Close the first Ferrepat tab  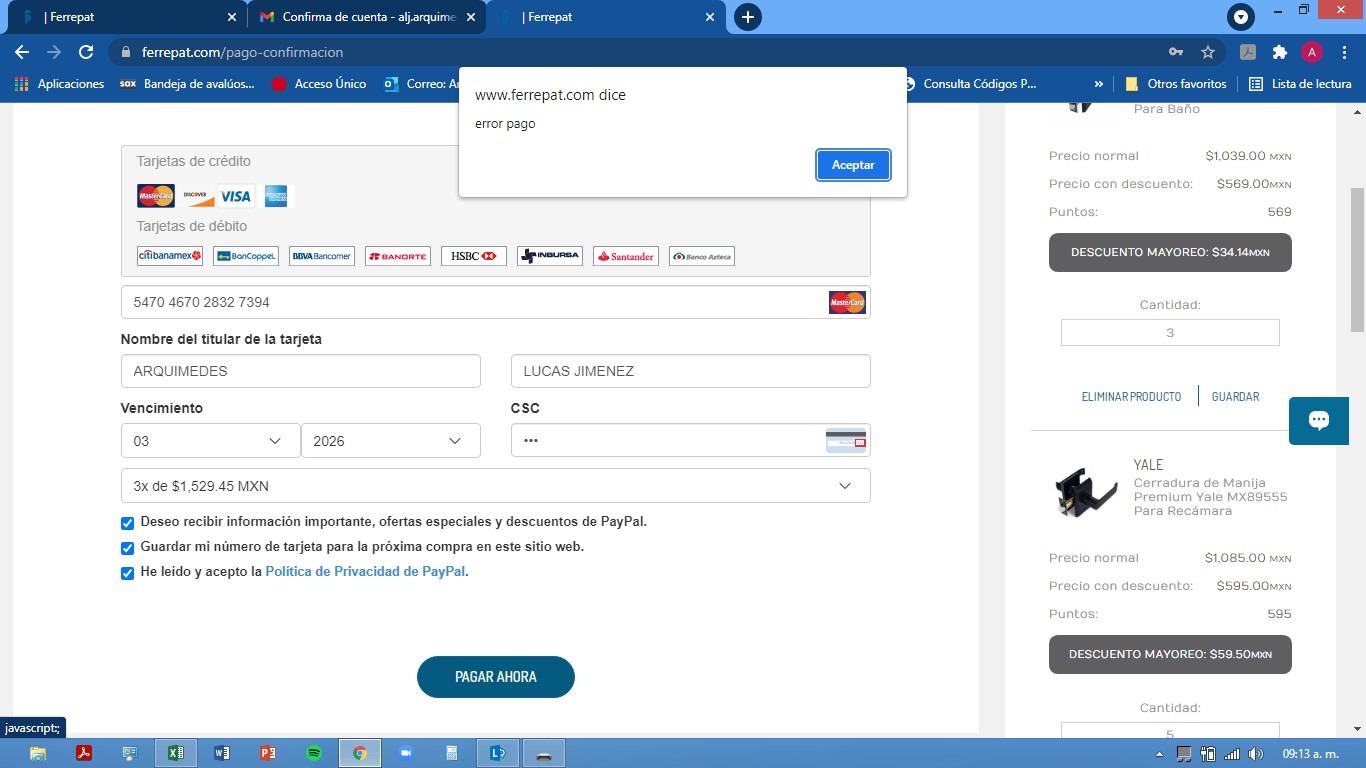tap(232, 17)
